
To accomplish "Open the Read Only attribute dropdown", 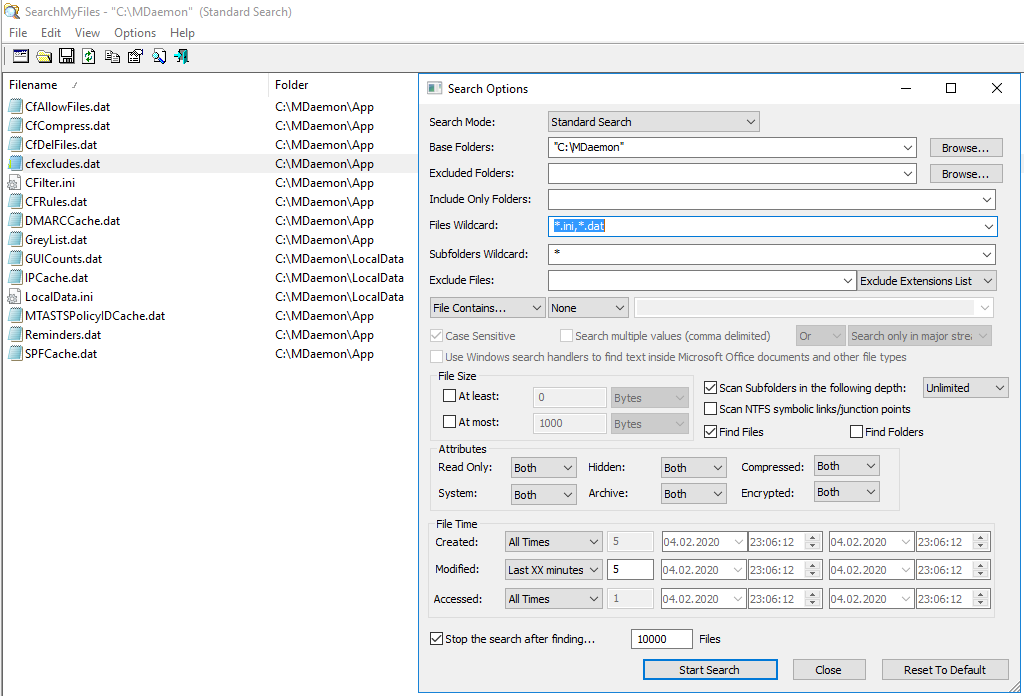I will click(543, 468).
